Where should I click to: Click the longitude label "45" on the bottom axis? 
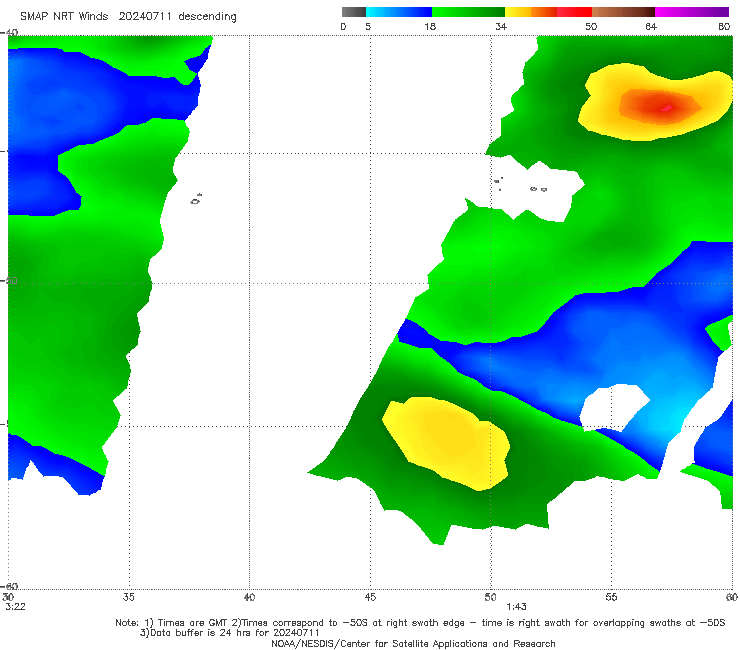(x=370, y=597)
